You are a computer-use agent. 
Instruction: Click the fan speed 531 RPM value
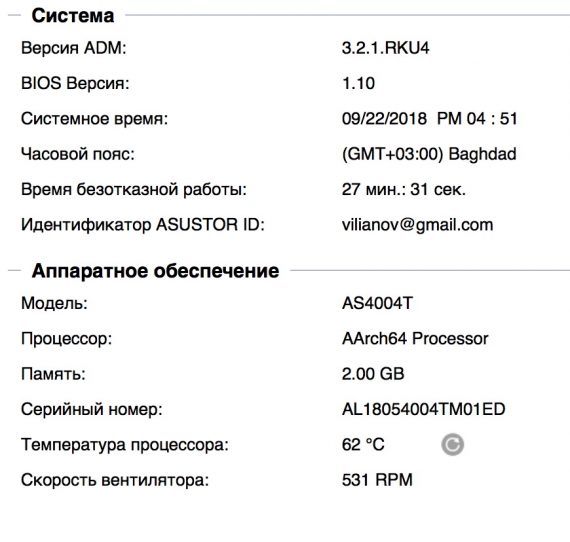point(377,480)
